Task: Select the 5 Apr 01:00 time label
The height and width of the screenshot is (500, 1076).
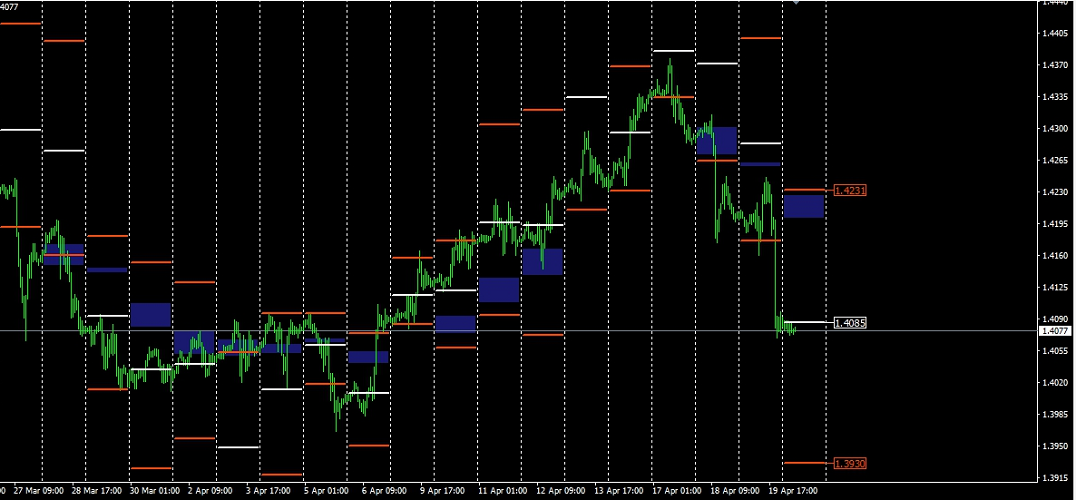Action: (x=327, y=491)
